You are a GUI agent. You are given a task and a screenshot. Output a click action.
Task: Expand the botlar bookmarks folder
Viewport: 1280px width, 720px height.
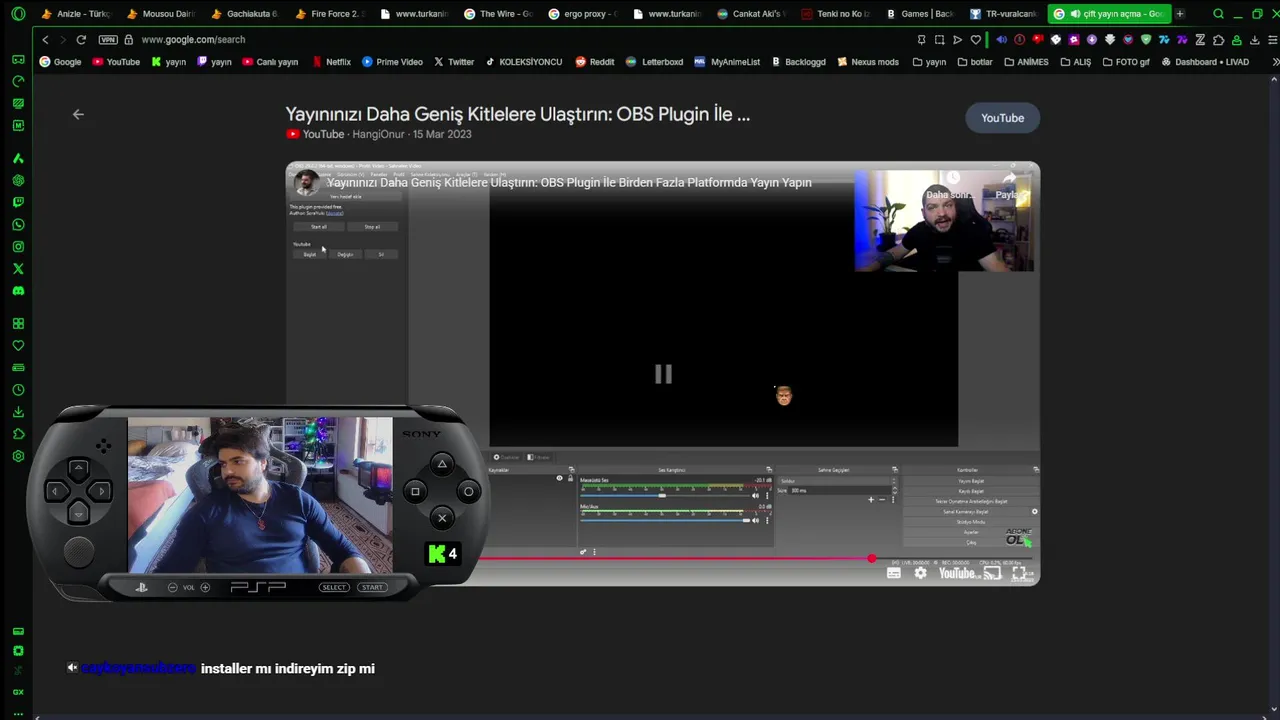click(974, 62)
